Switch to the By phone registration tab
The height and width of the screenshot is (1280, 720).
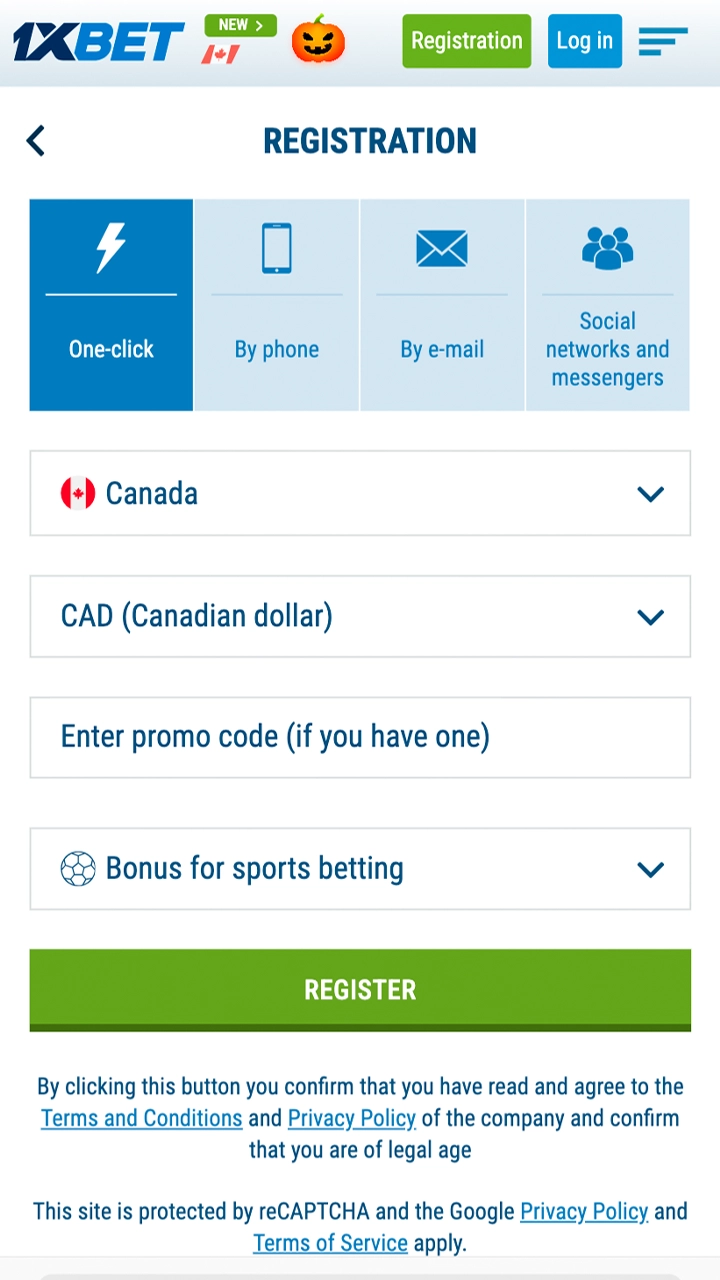click(276, 305)
